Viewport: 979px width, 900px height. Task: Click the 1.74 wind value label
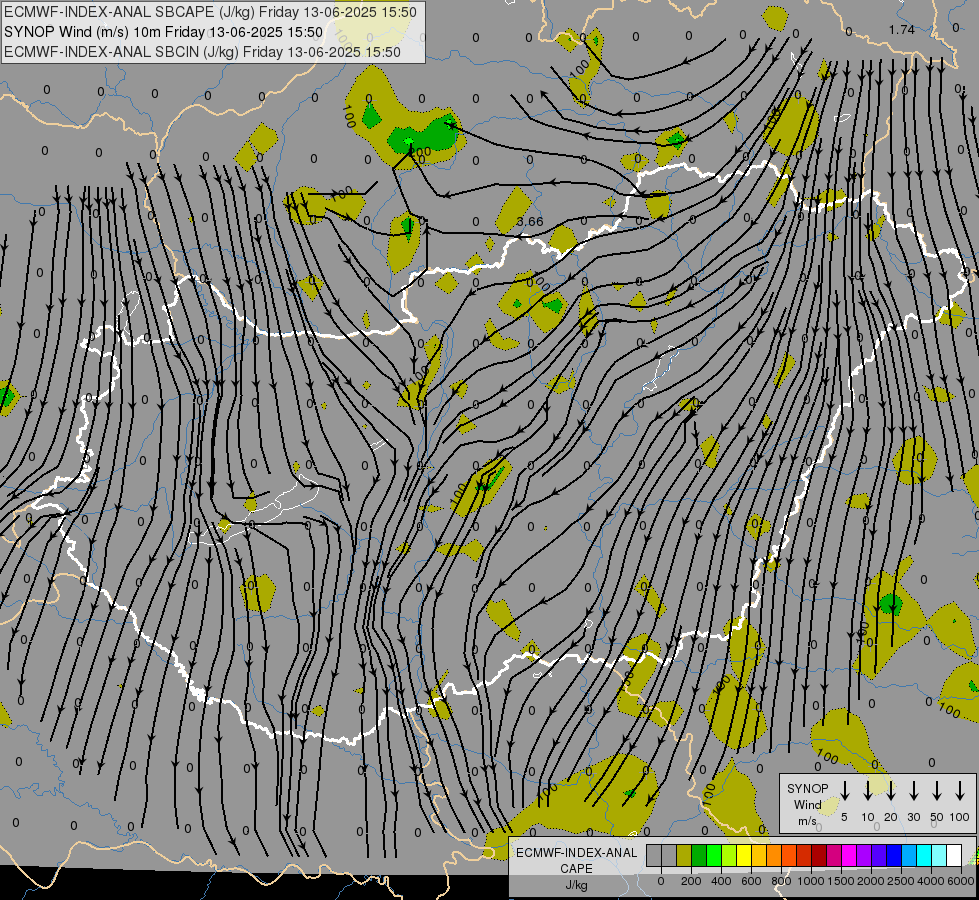902,29
